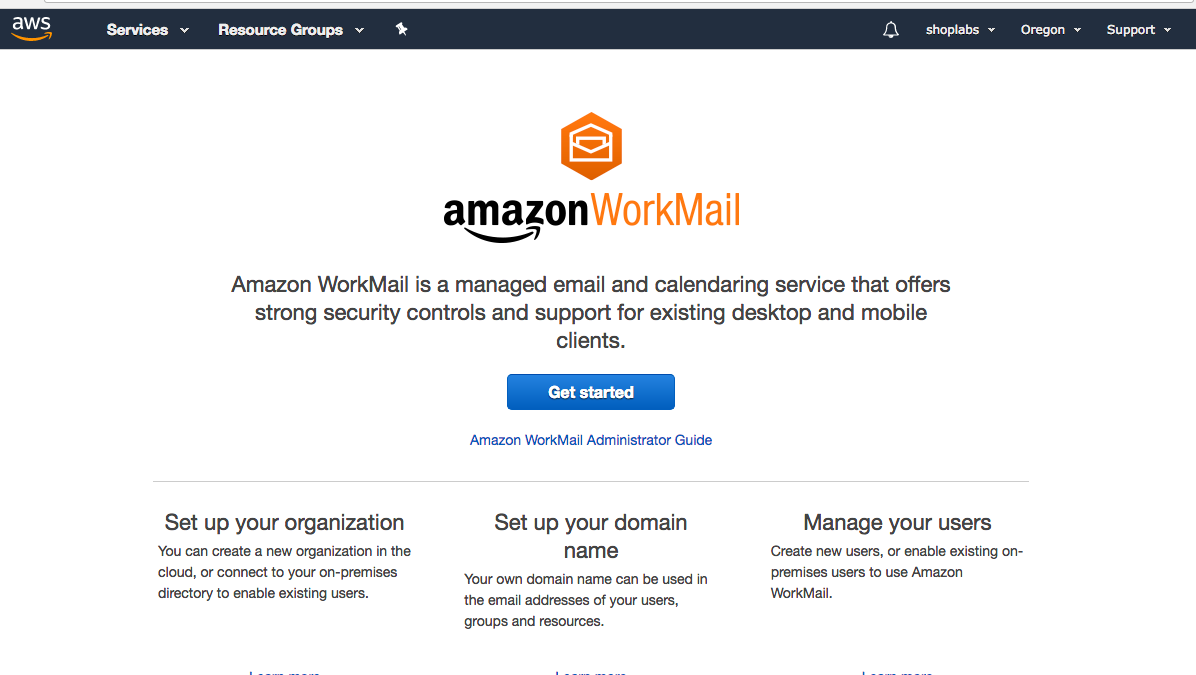Click the Get started button
The image size is (1196, 675).
(590, 392)
